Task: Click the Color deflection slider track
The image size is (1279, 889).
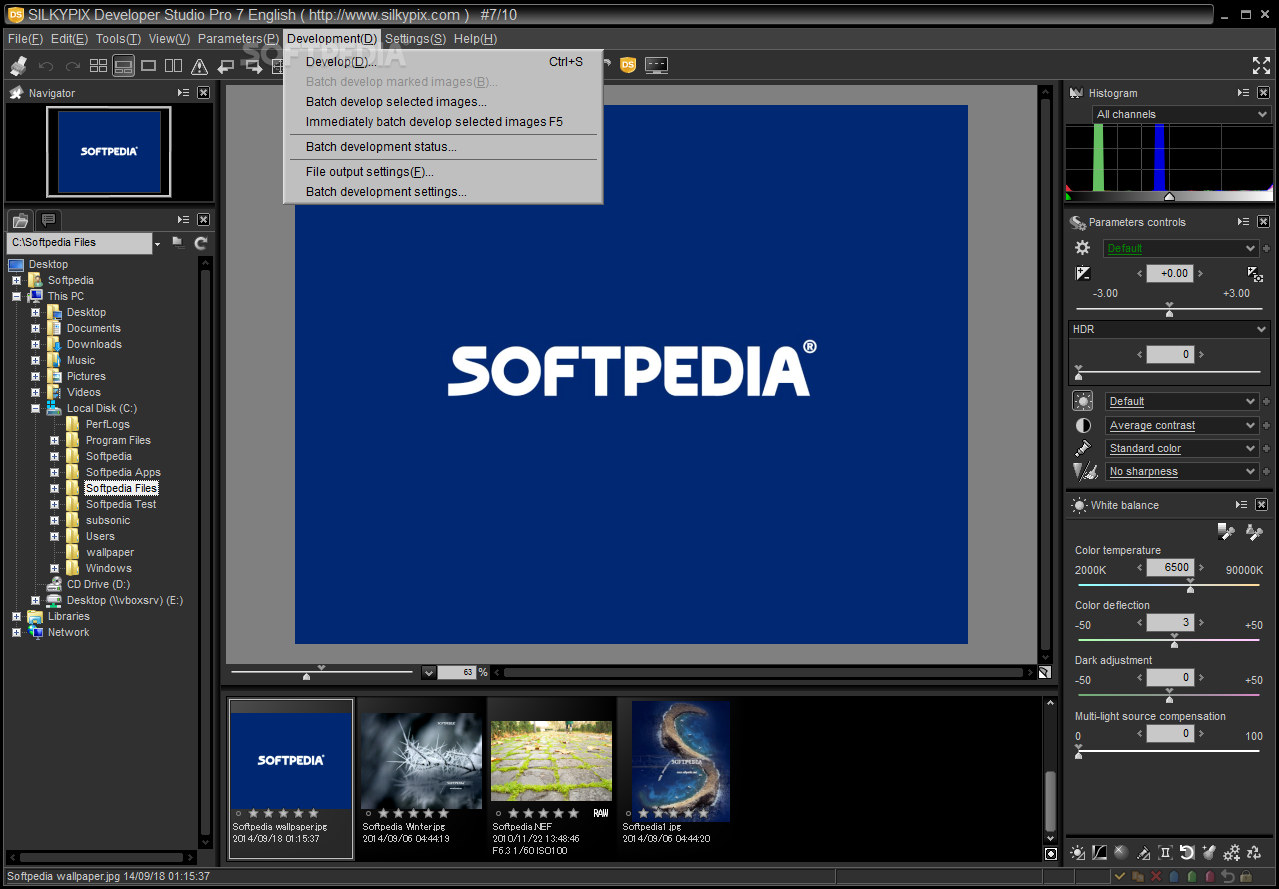Action: click(x=1168, y=641)
